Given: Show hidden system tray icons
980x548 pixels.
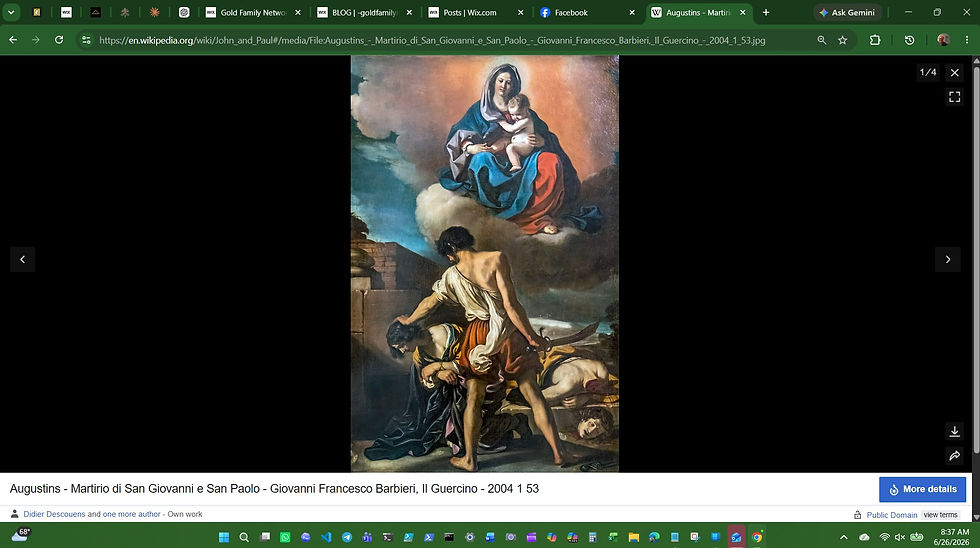Looking at the screenshot, I should tap(844, 537).
